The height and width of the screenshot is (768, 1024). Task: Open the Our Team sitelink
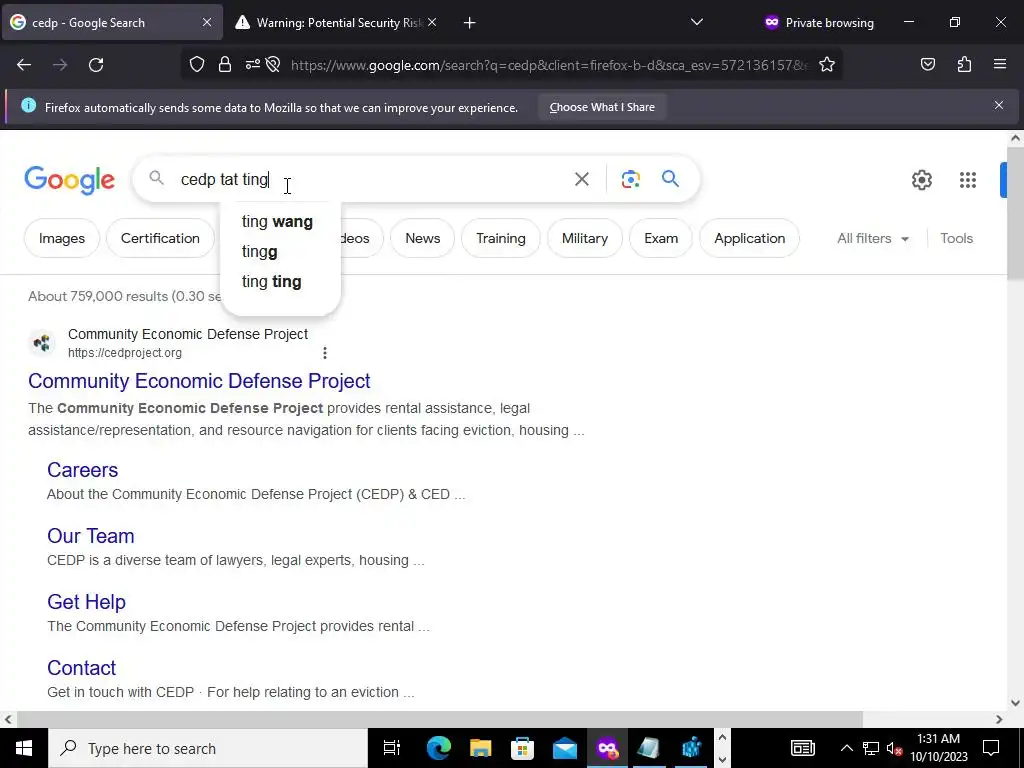click(91, 536)
